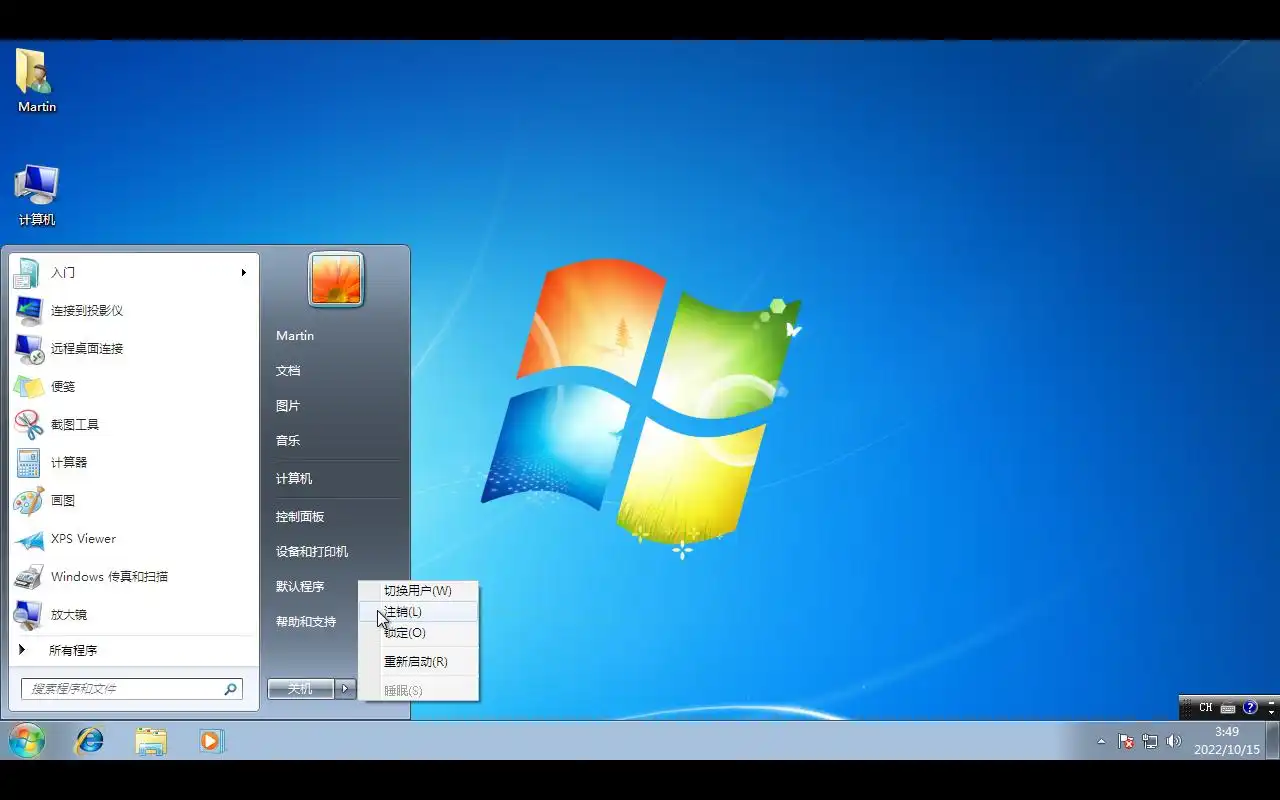Select the Martin folder desktop icon

(x=37, y=80)
